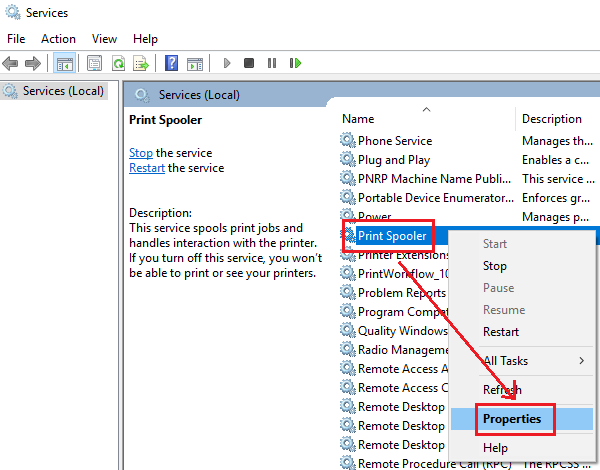Click gear icon next to Phone Service
The image size is (600, 470).
(x=347, y=140)
